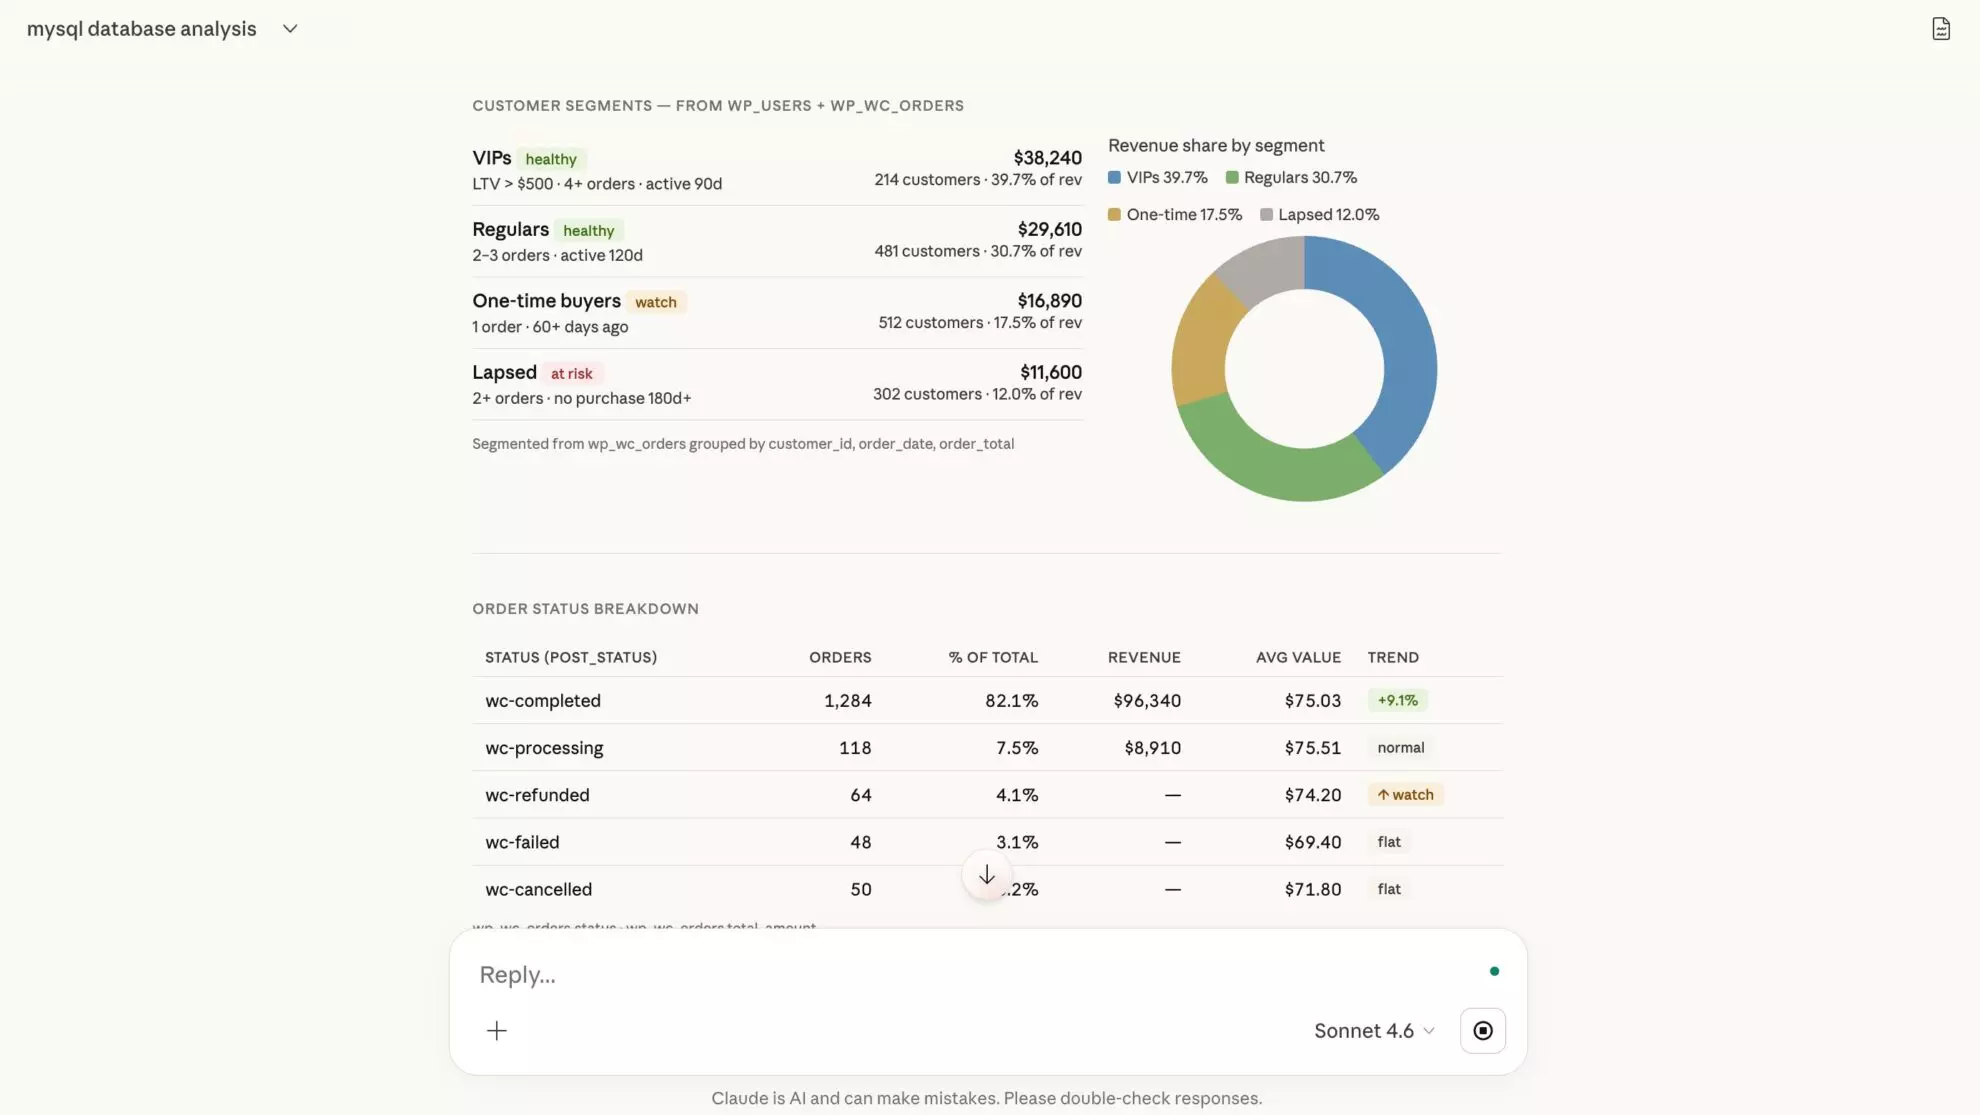Open the document panel icon at top right
The height and width of the screenshot is (1115, 1980).
[x=1940, y=29]
